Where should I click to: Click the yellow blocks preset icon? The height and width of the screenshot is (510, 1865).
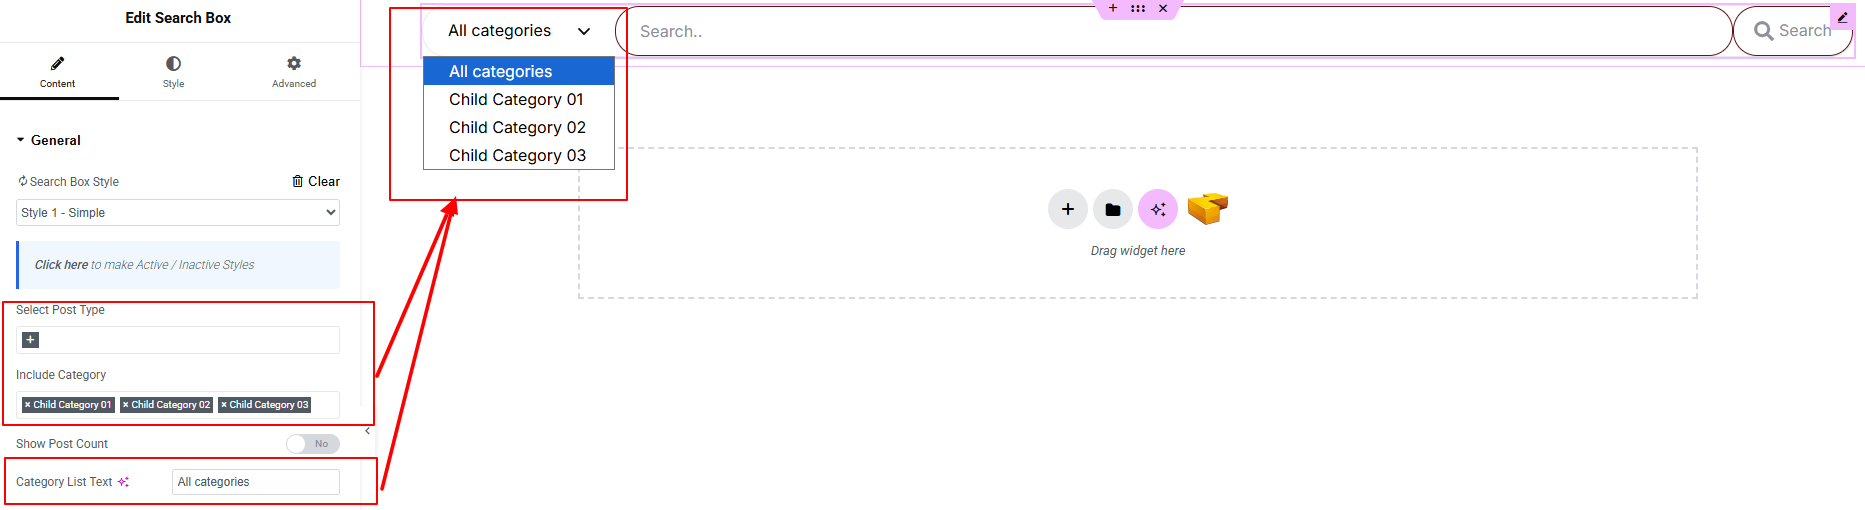point(1207,208)
